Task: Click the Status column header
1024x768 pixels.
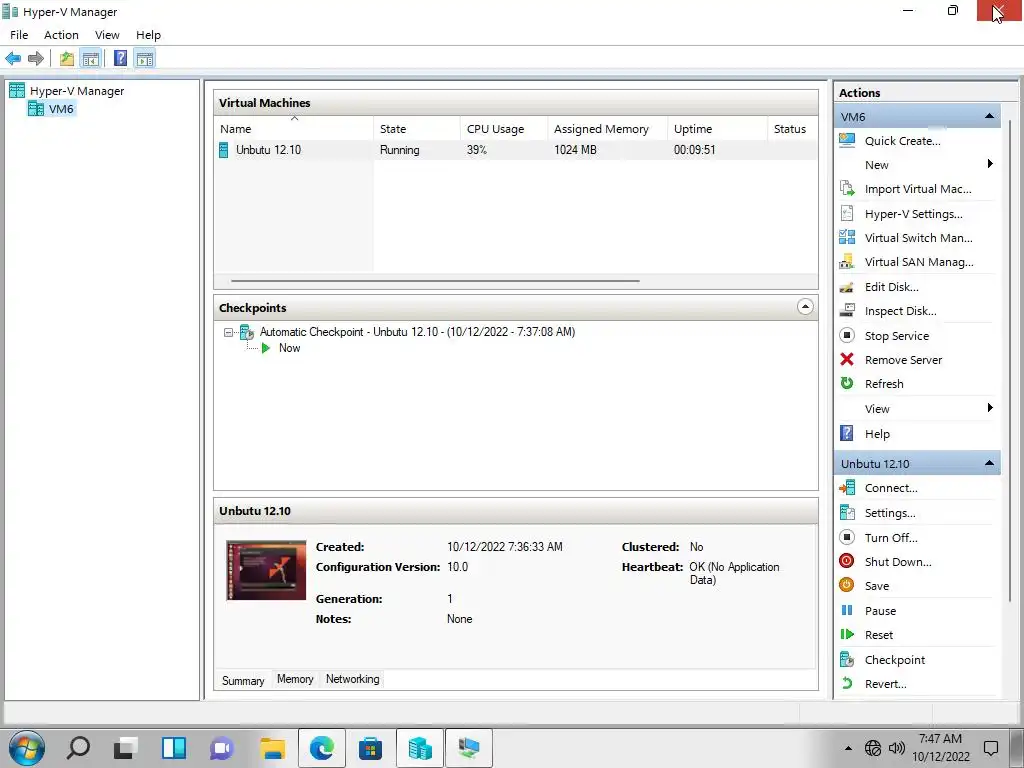Action: (x=792, y=129)
